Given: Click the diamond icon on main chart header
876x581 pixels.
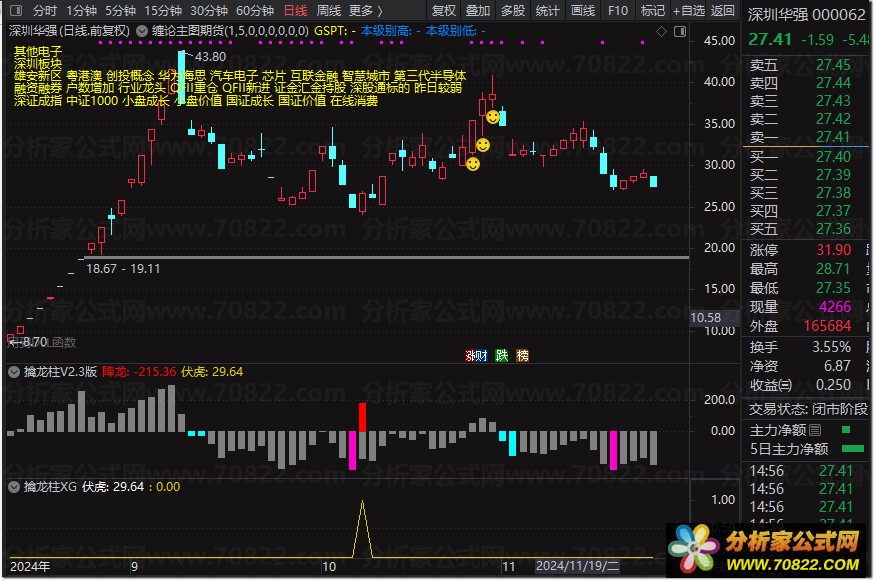Looking at the screenshot, I should pos(661,31).
